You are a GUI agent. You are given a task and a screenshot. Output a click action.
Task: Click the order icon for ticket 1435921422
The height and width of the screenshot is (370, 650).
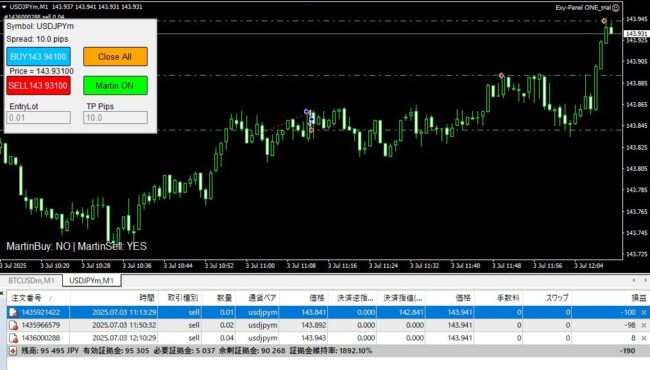[x=13, y=312]
